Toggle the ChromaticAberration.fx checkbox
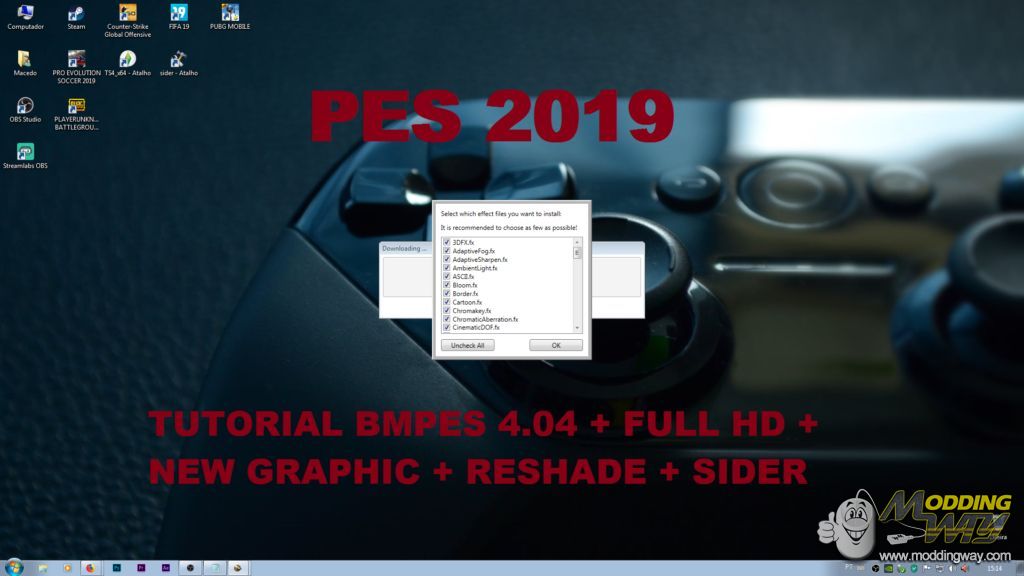This screenshot has width=1024, height=576. 447,319
